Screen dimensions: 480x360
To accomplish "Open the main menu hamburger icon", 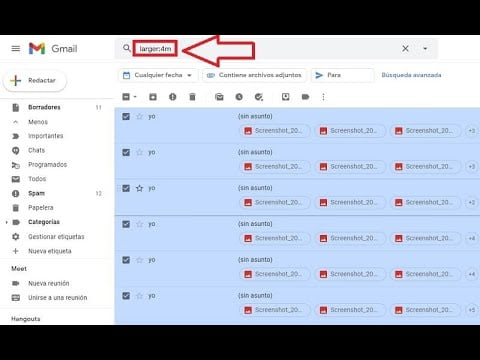I will 16,49.
